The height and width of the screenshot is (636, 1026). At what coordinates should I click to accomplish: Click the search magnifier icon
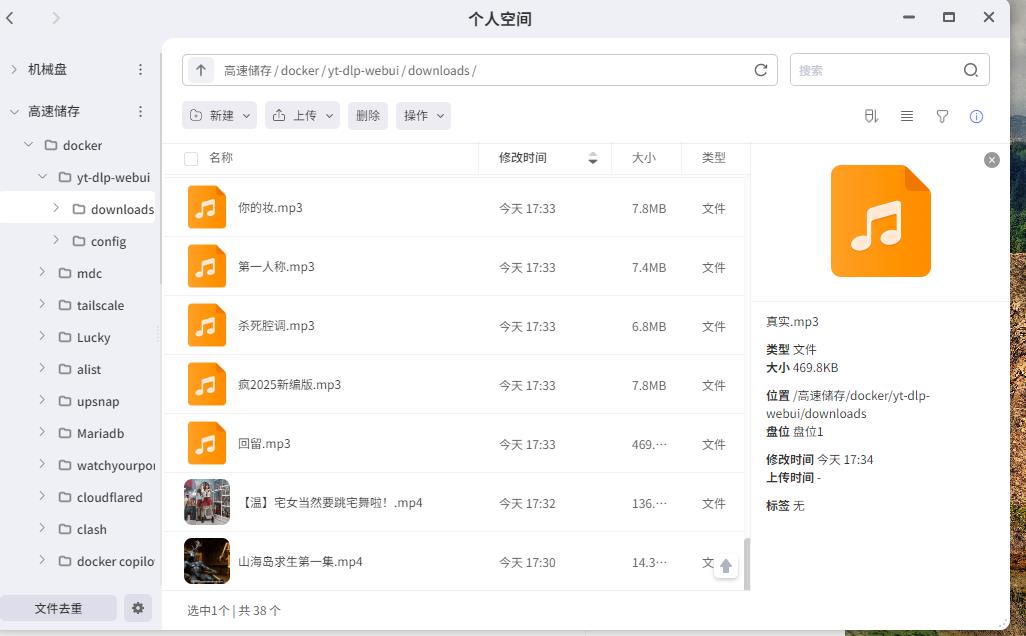click(x=971, y=70)
